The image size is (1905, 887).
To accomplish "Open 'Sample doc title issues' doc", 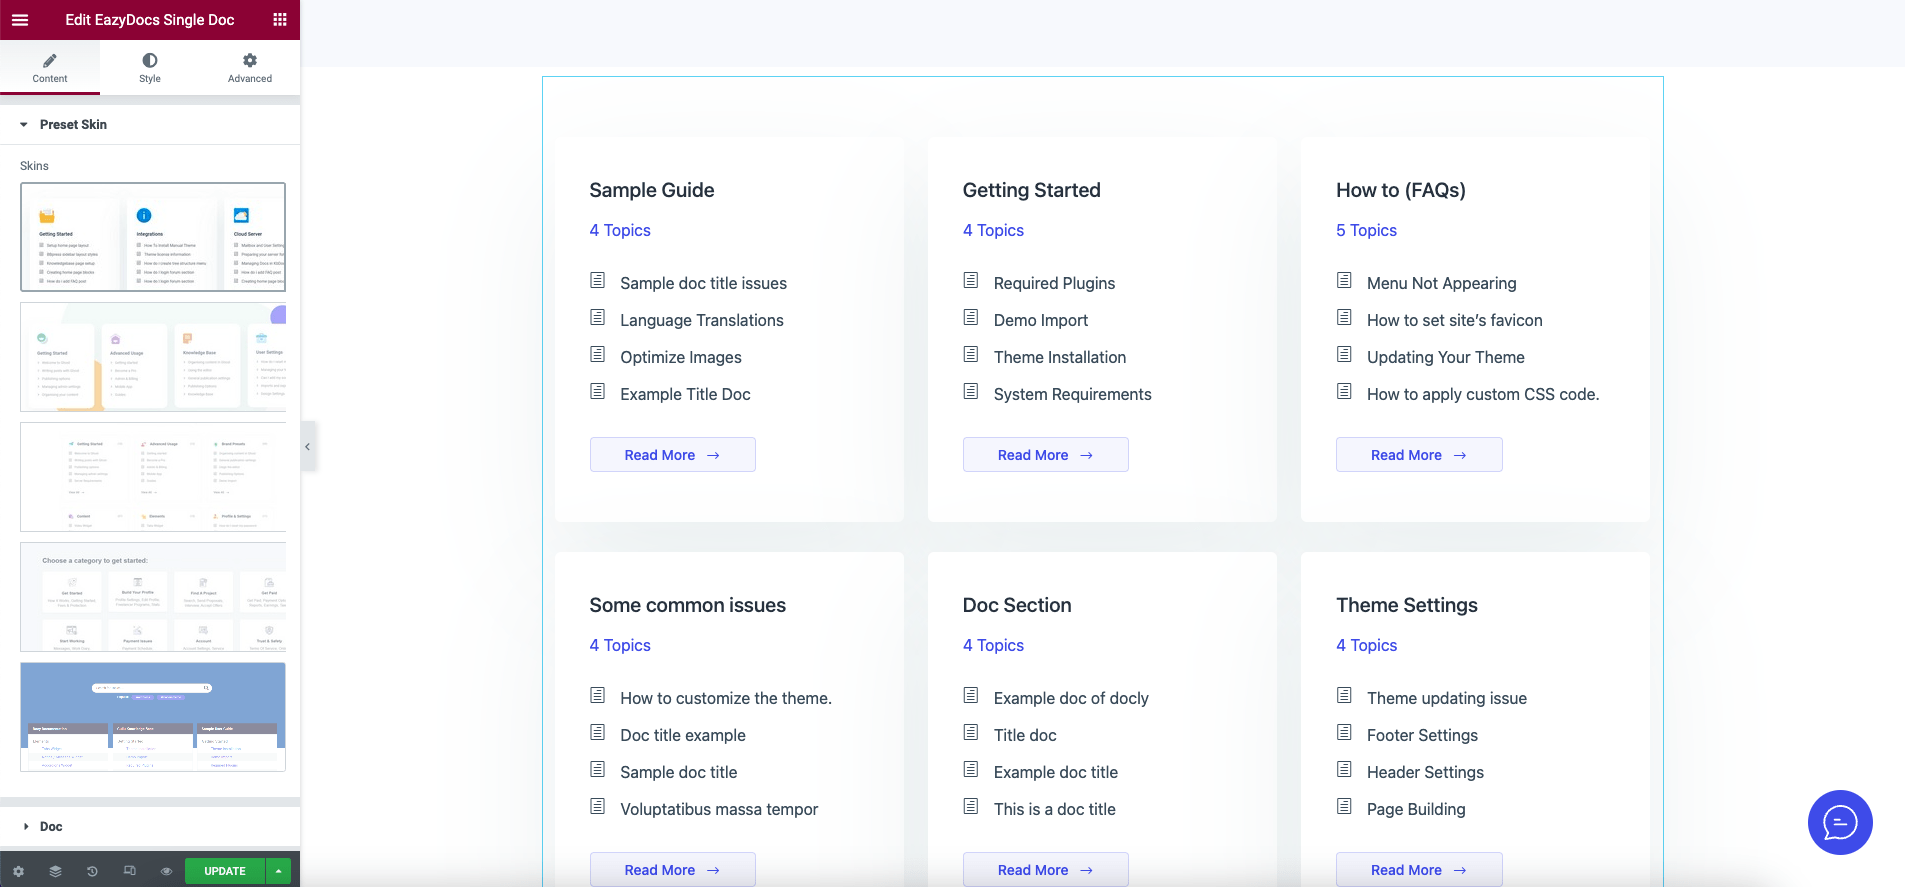I will coord(703,283).
